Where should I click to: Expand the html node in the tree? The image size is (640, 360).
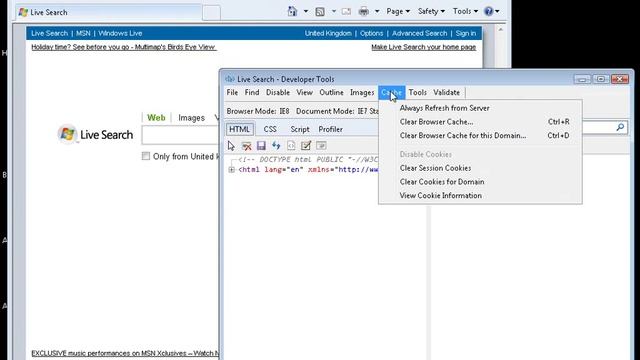pos(231,170)
